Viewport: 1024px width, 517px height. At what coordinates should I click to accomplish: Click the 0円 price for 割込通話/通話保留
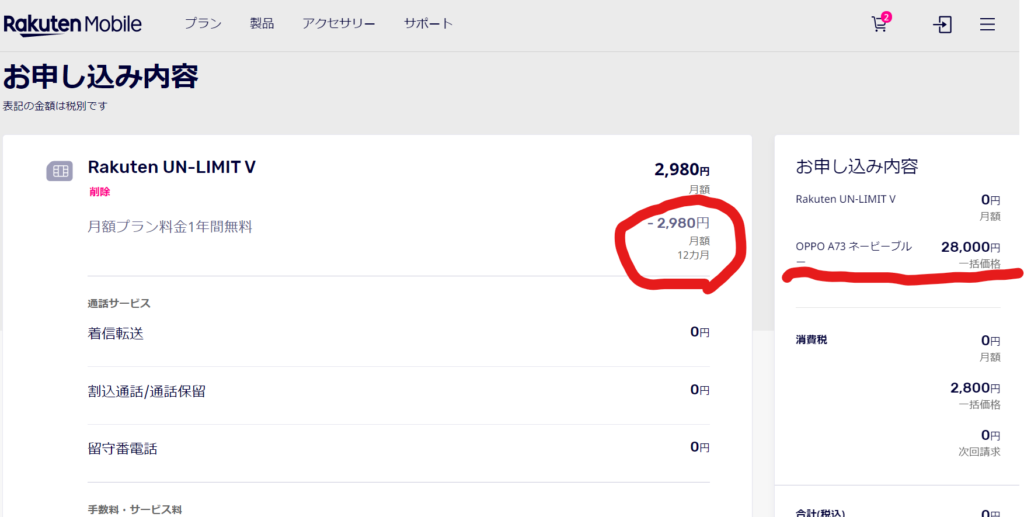pyautogui.click(x=699, y=390)
